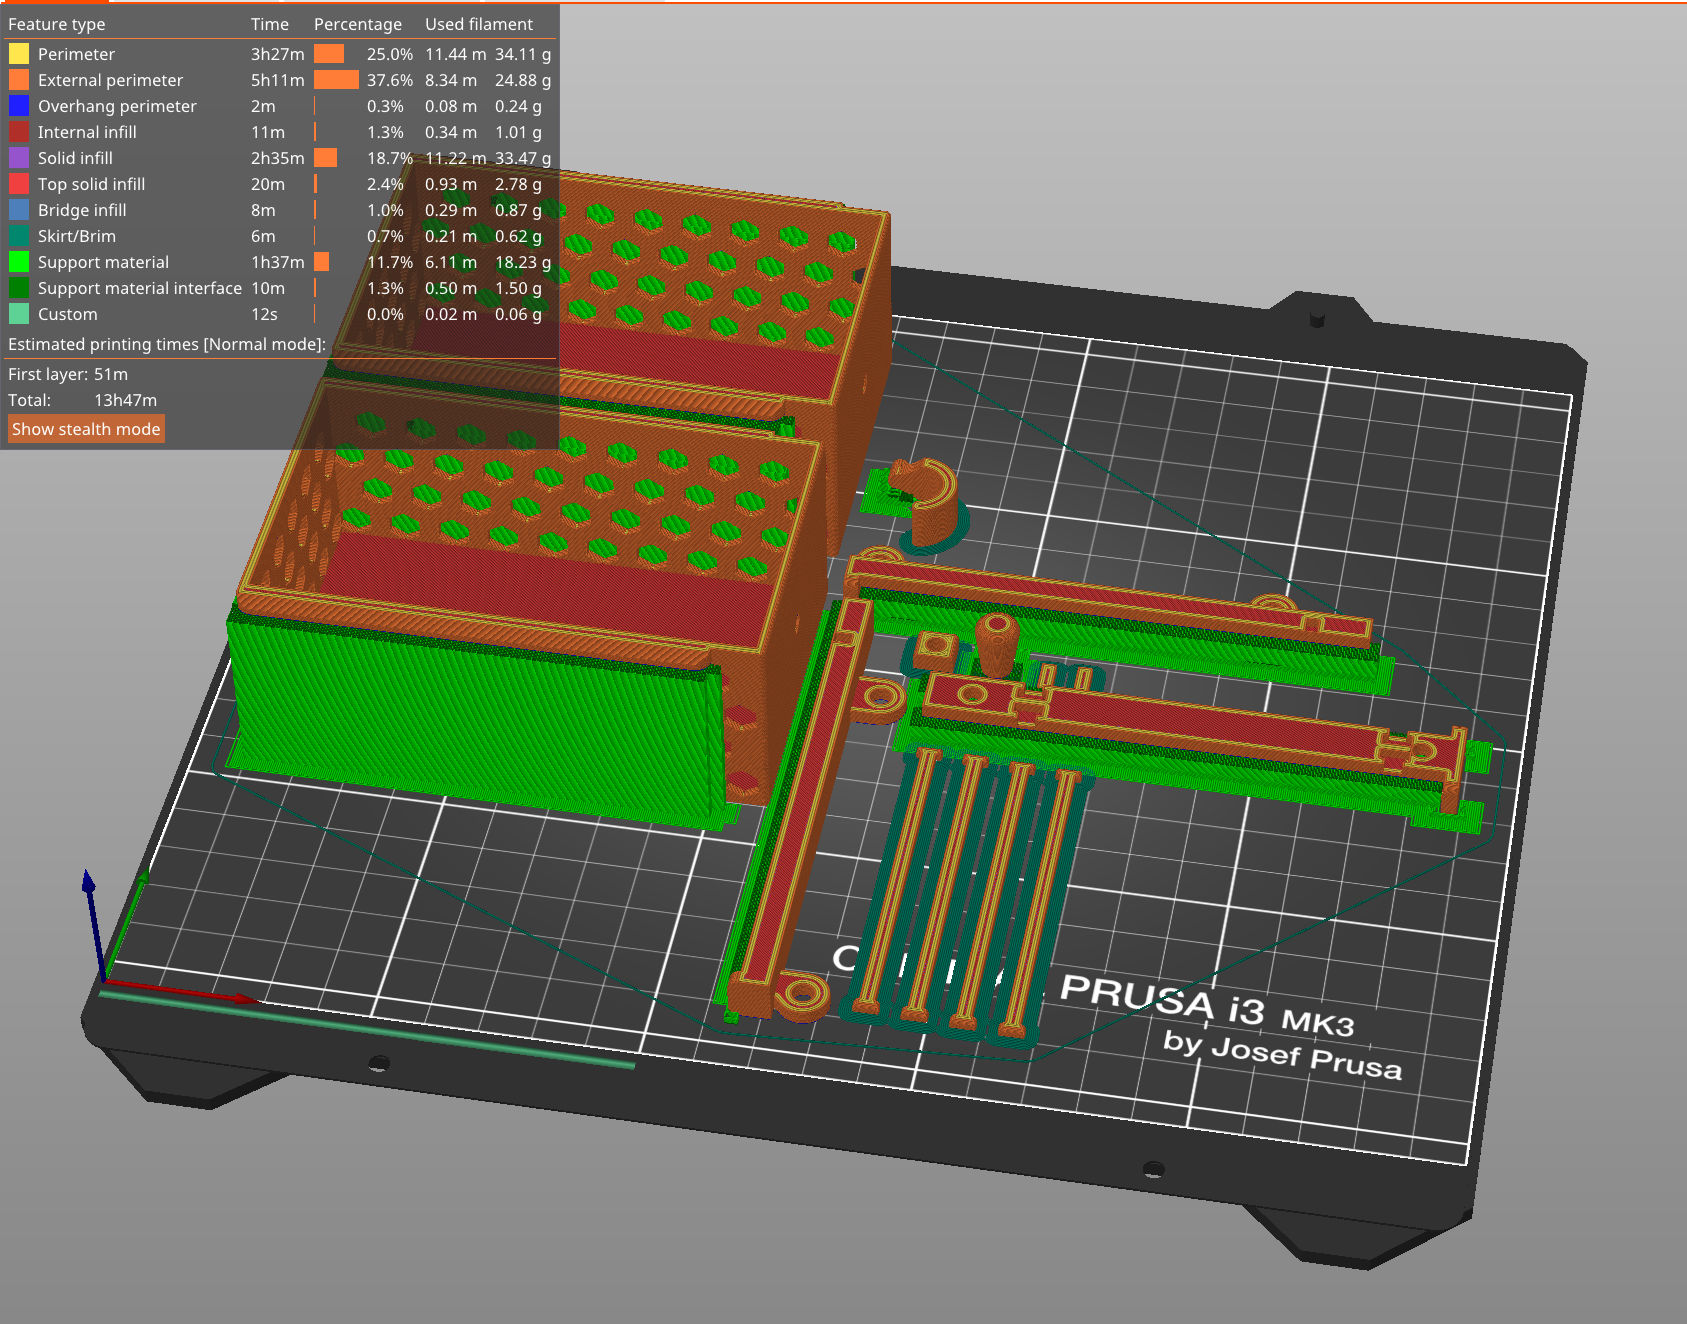This screenshot has height=1324, width=1687.
Task: Click the 18.7% Solid infill percentage bar
Action: point(325,158)
